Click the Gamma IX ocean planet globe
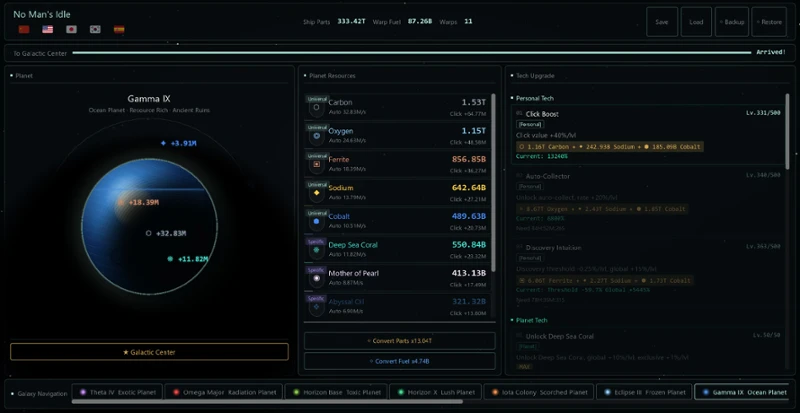 coord(149,226)
